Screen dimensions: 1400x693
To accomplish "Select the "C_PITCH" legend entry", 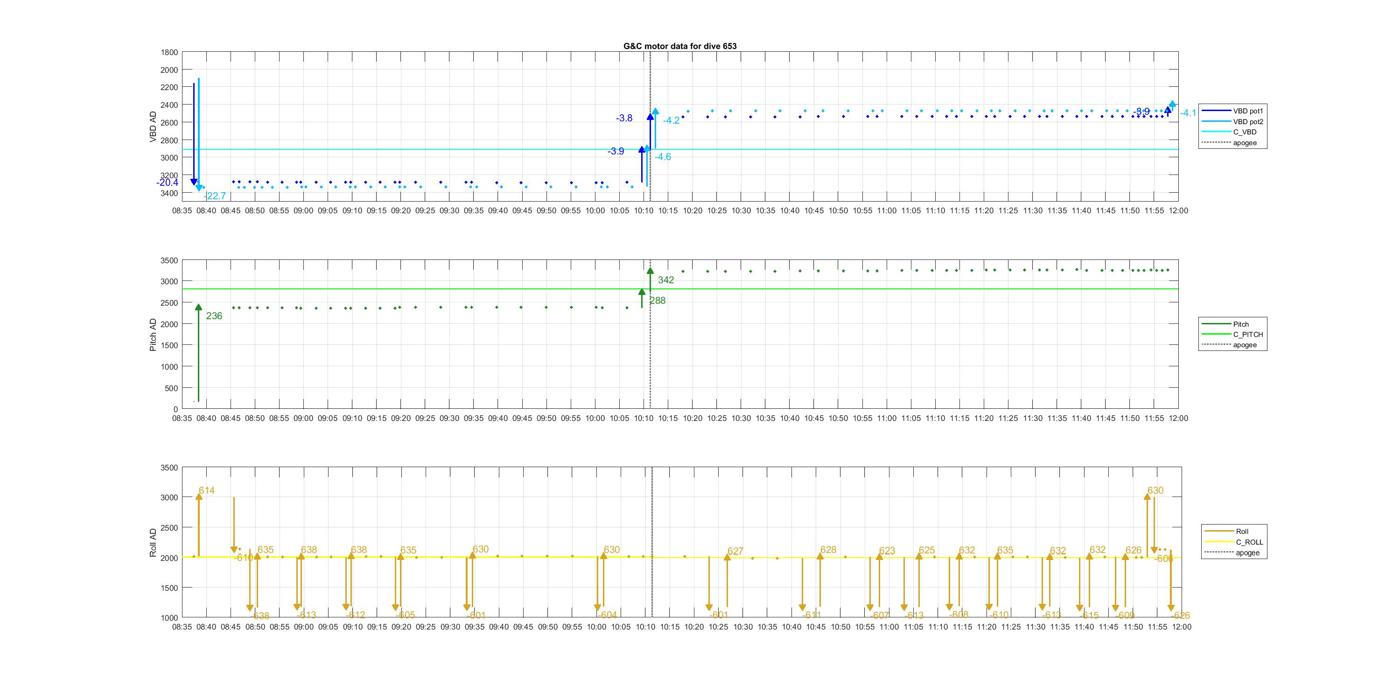I will click(x=1247, y=334).
